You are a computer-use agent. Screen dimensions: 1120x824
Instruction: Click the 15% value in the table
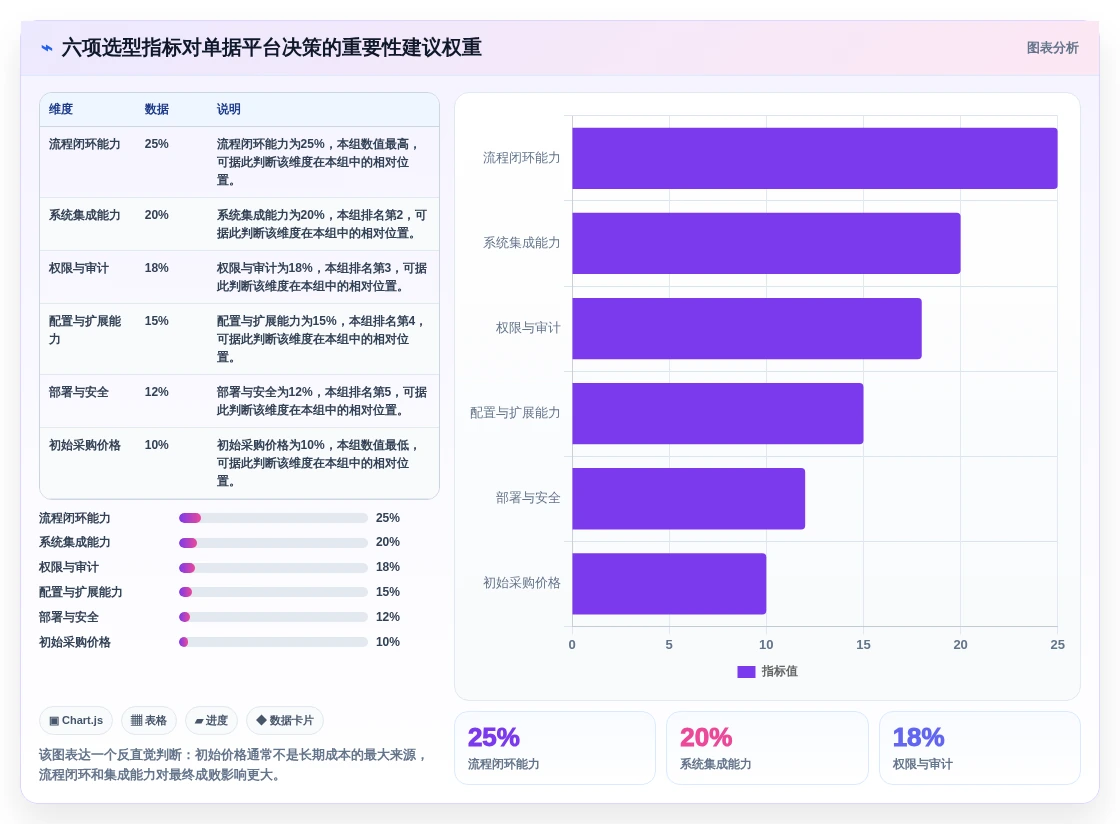pyautogui.click(x=156, y=321)
